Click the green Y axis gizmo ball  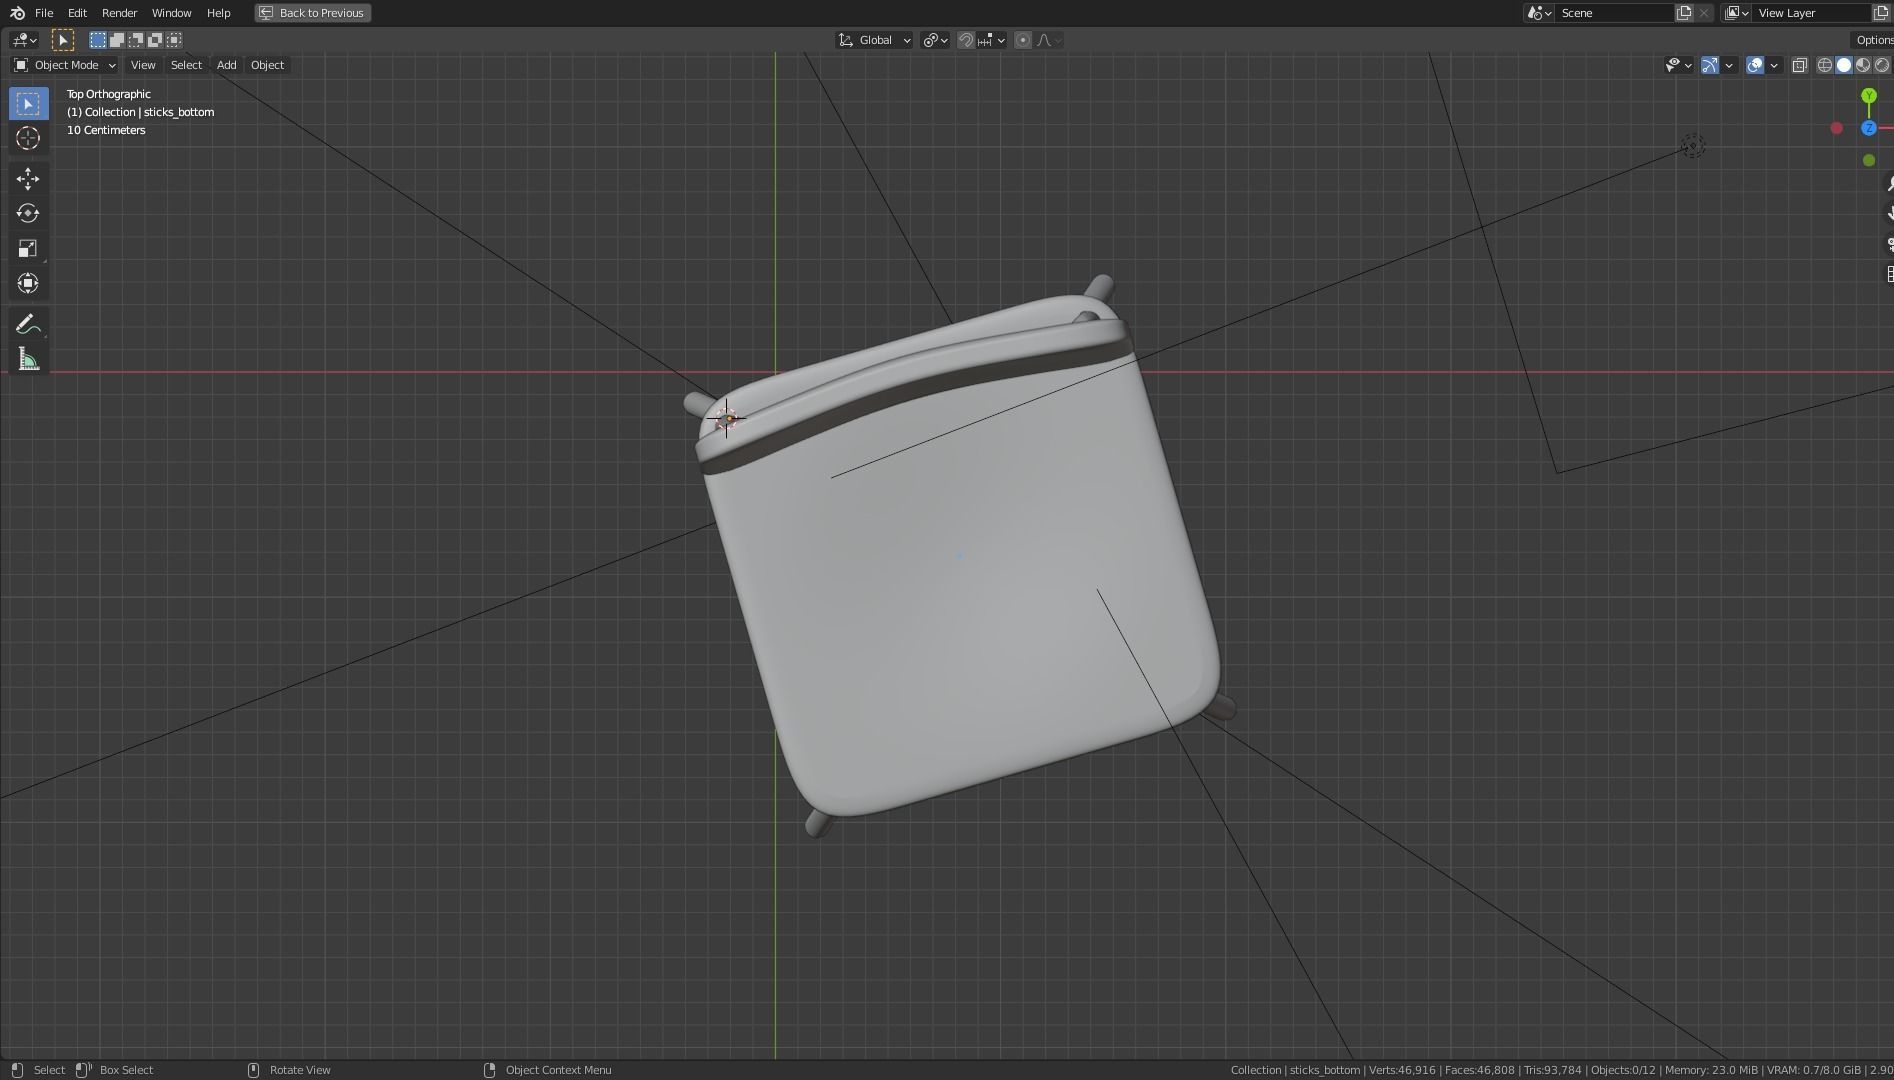point(1869,96)
